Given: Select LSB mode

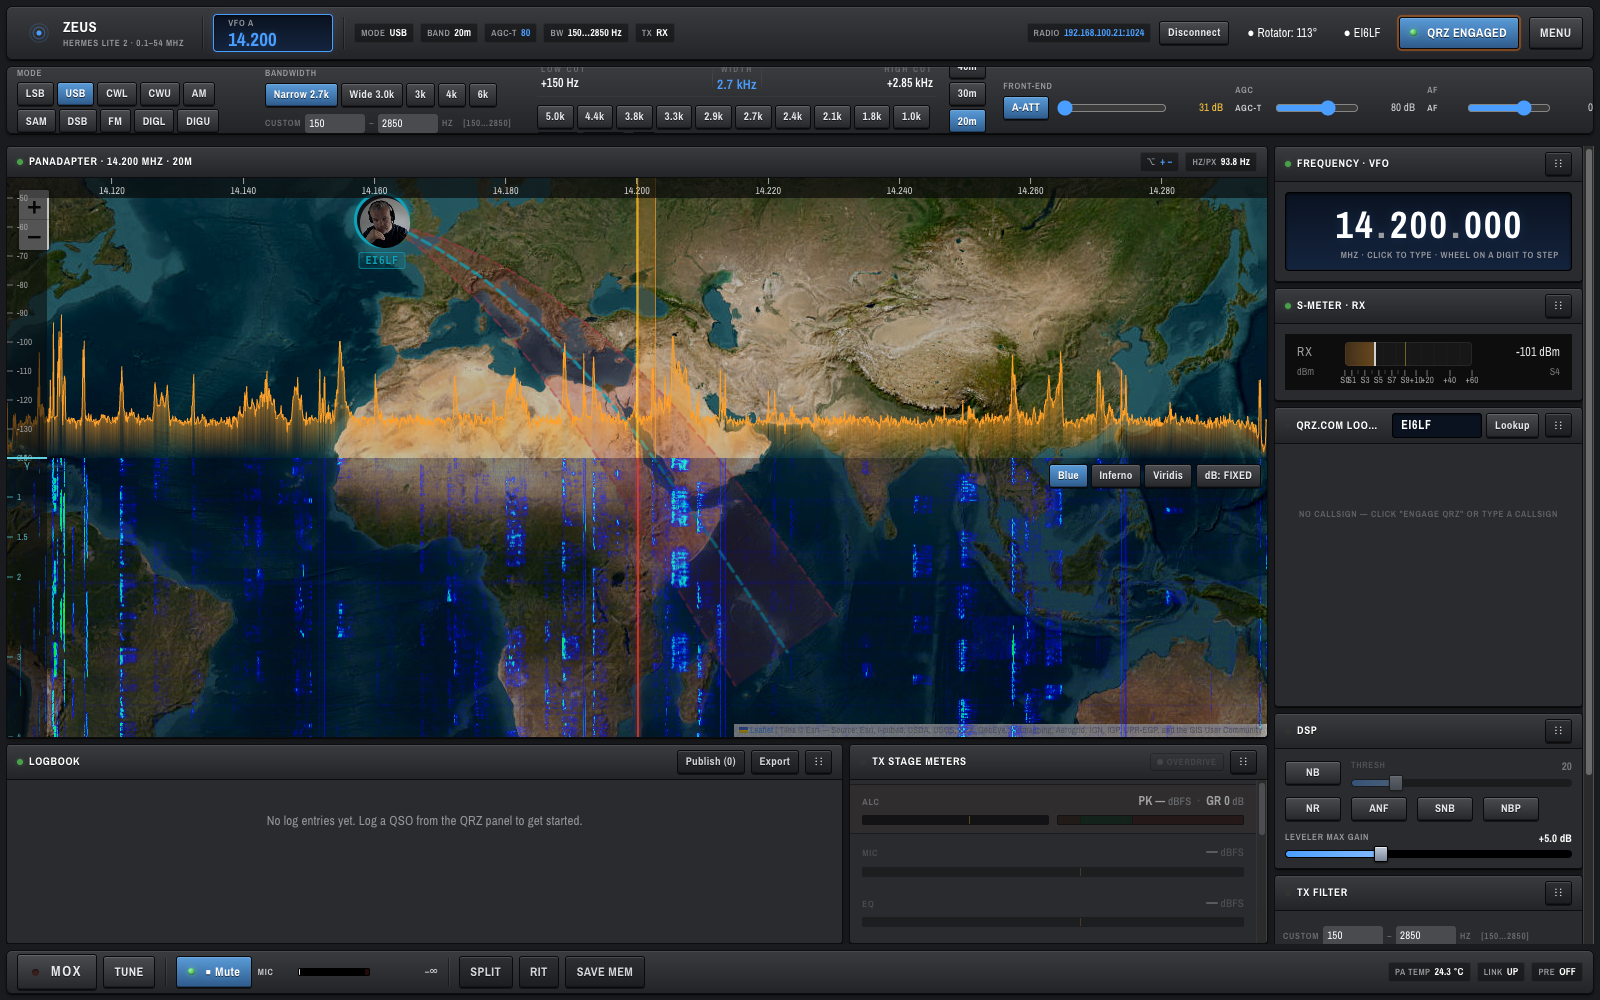Looking at the screenshot, I should pyautogui.click(x=35, y=94).
